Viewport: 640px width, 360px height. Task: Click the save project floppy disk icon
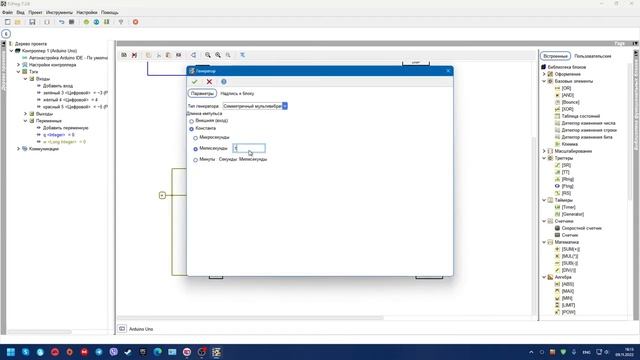click(32, 22)
